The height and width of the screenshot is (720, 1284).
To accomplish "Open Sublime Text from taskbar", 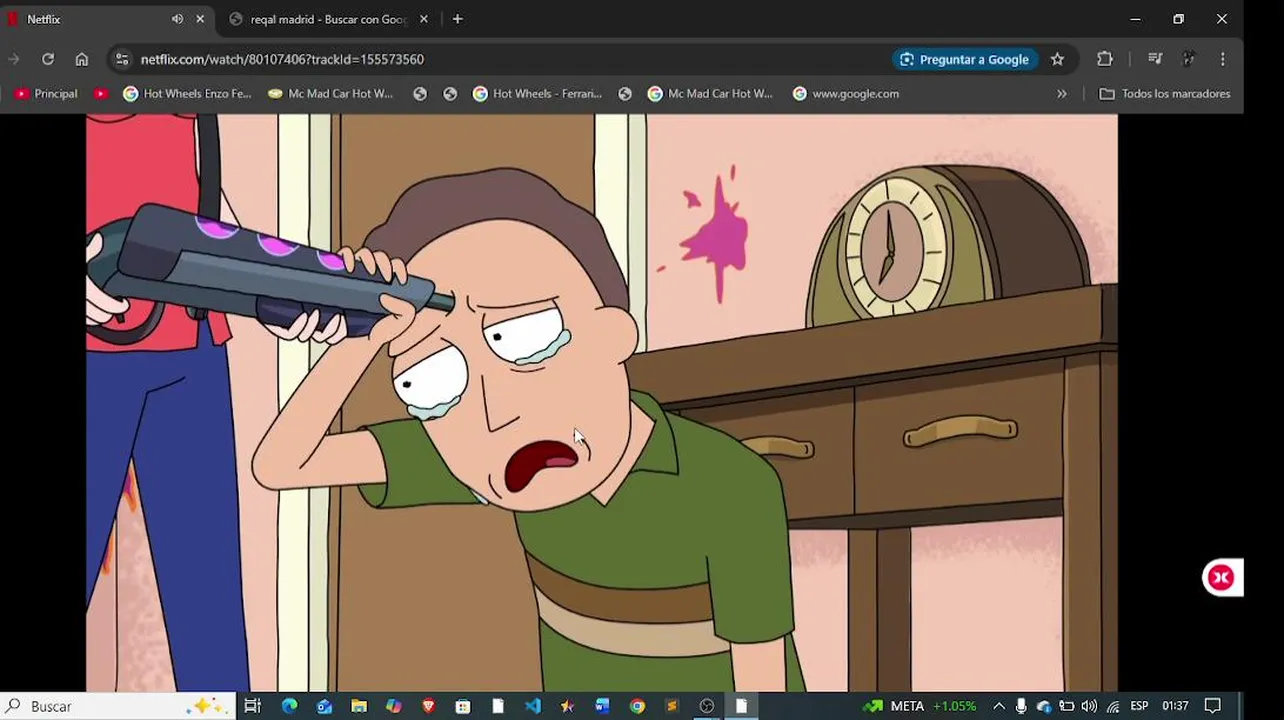I will click(x=672, y=706).
